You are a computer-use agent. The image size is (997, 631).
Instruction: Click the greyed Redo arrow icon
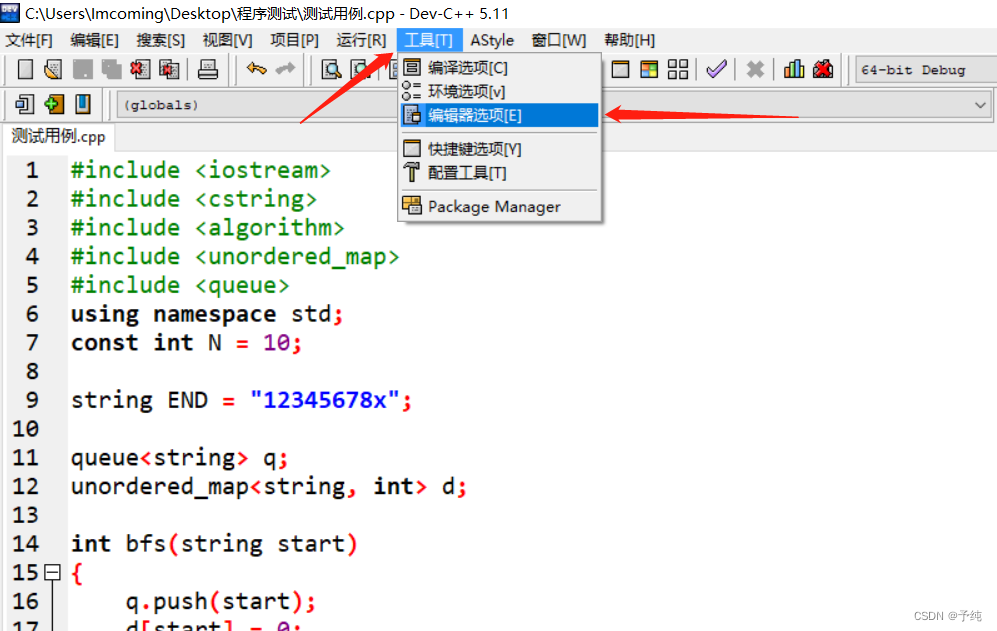pyautogui.click(x=285, y=68)
